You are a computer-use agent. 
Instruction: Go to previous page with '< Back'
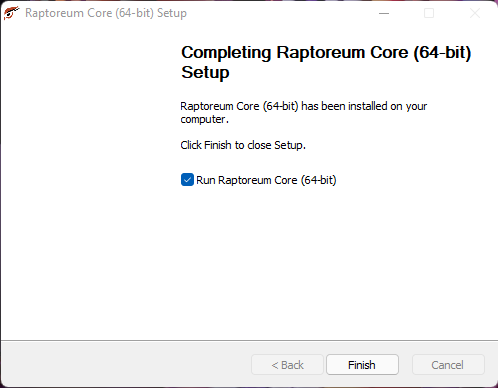pyautogui.click(x=287, y=365)
